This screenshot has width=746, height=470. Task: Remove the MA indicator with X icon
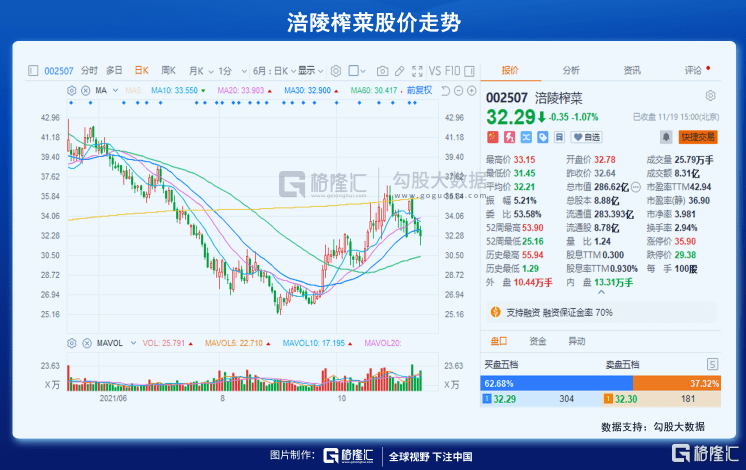coord(86,90)
